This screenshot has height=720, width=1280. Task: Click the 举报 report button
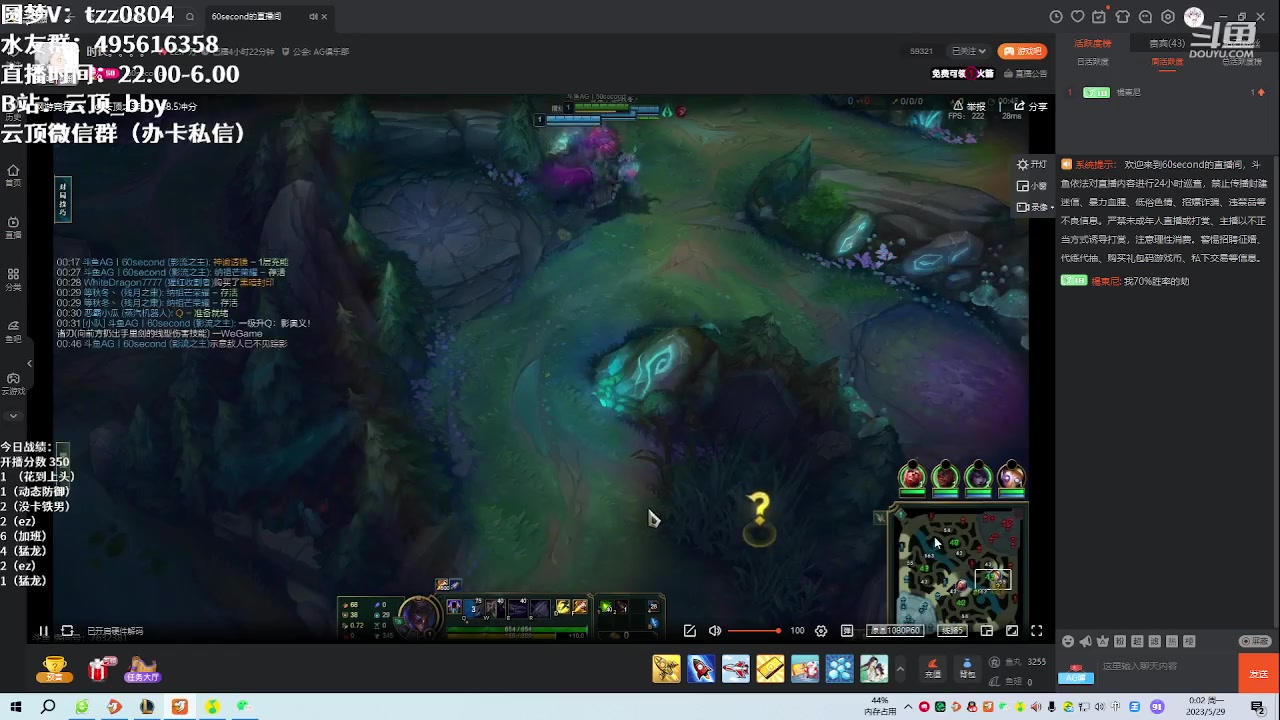coord(969,106)
